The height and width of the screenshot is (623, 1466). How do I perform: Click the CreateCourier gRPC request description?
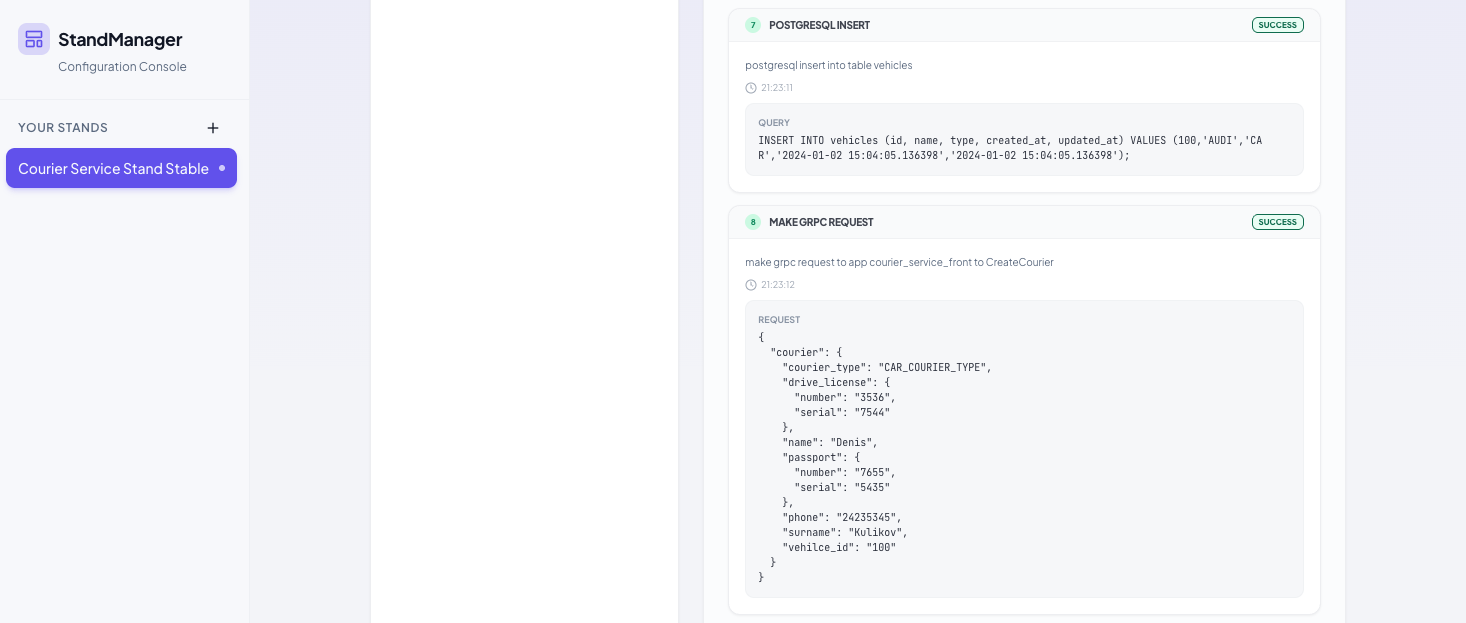[899, 262]
